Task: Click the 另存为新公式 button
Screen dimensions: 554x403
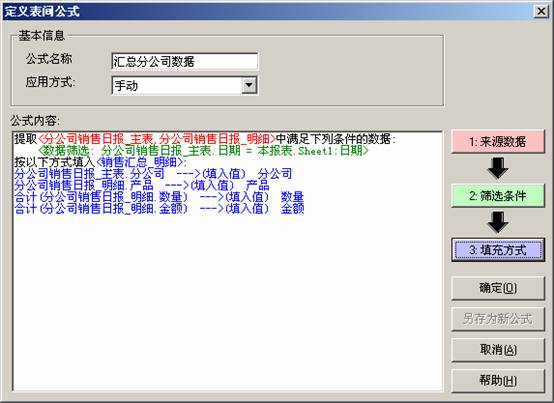Action: pyautogui.click(x=498, y=319)
